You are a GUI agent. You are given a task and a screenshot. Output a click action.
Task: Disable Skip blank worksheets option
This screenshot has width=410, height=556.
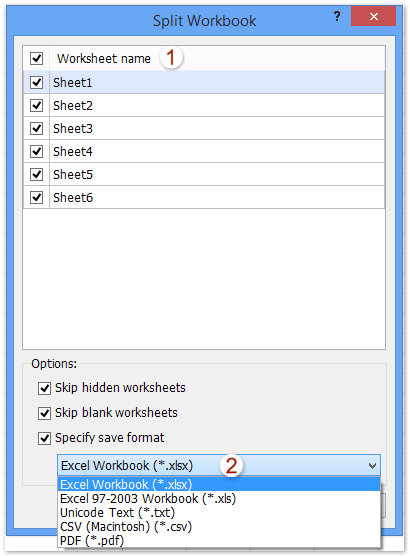[44, 413]
